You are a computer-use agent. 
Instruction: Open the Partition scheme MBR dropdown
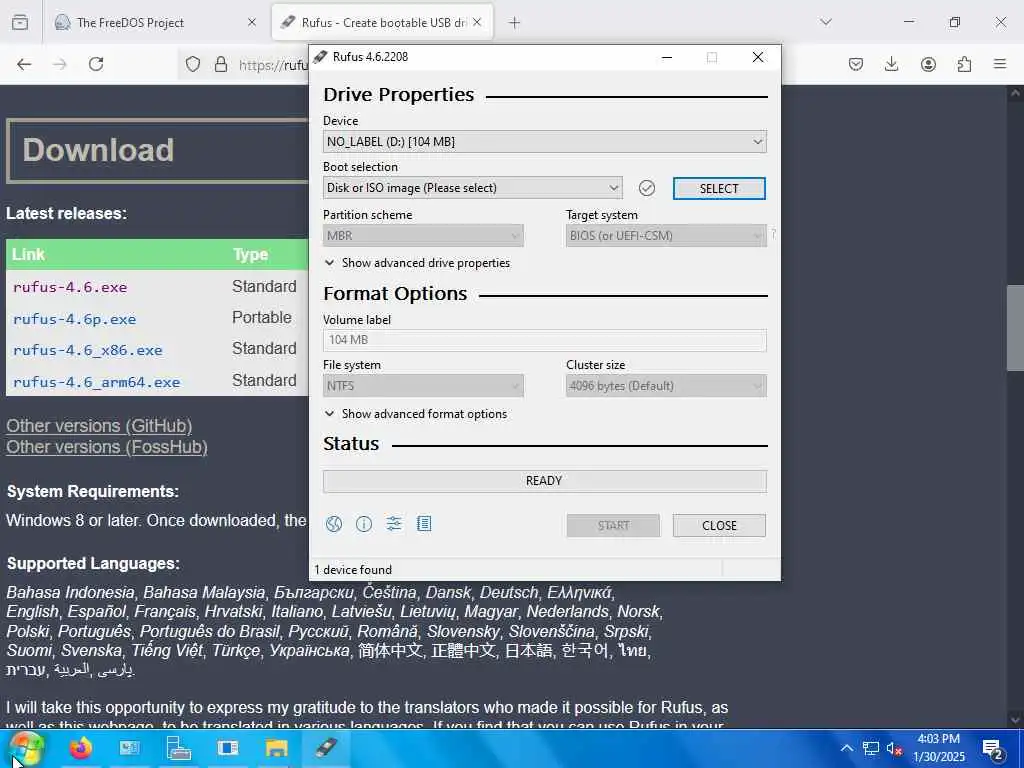click(x=423, y=236)
